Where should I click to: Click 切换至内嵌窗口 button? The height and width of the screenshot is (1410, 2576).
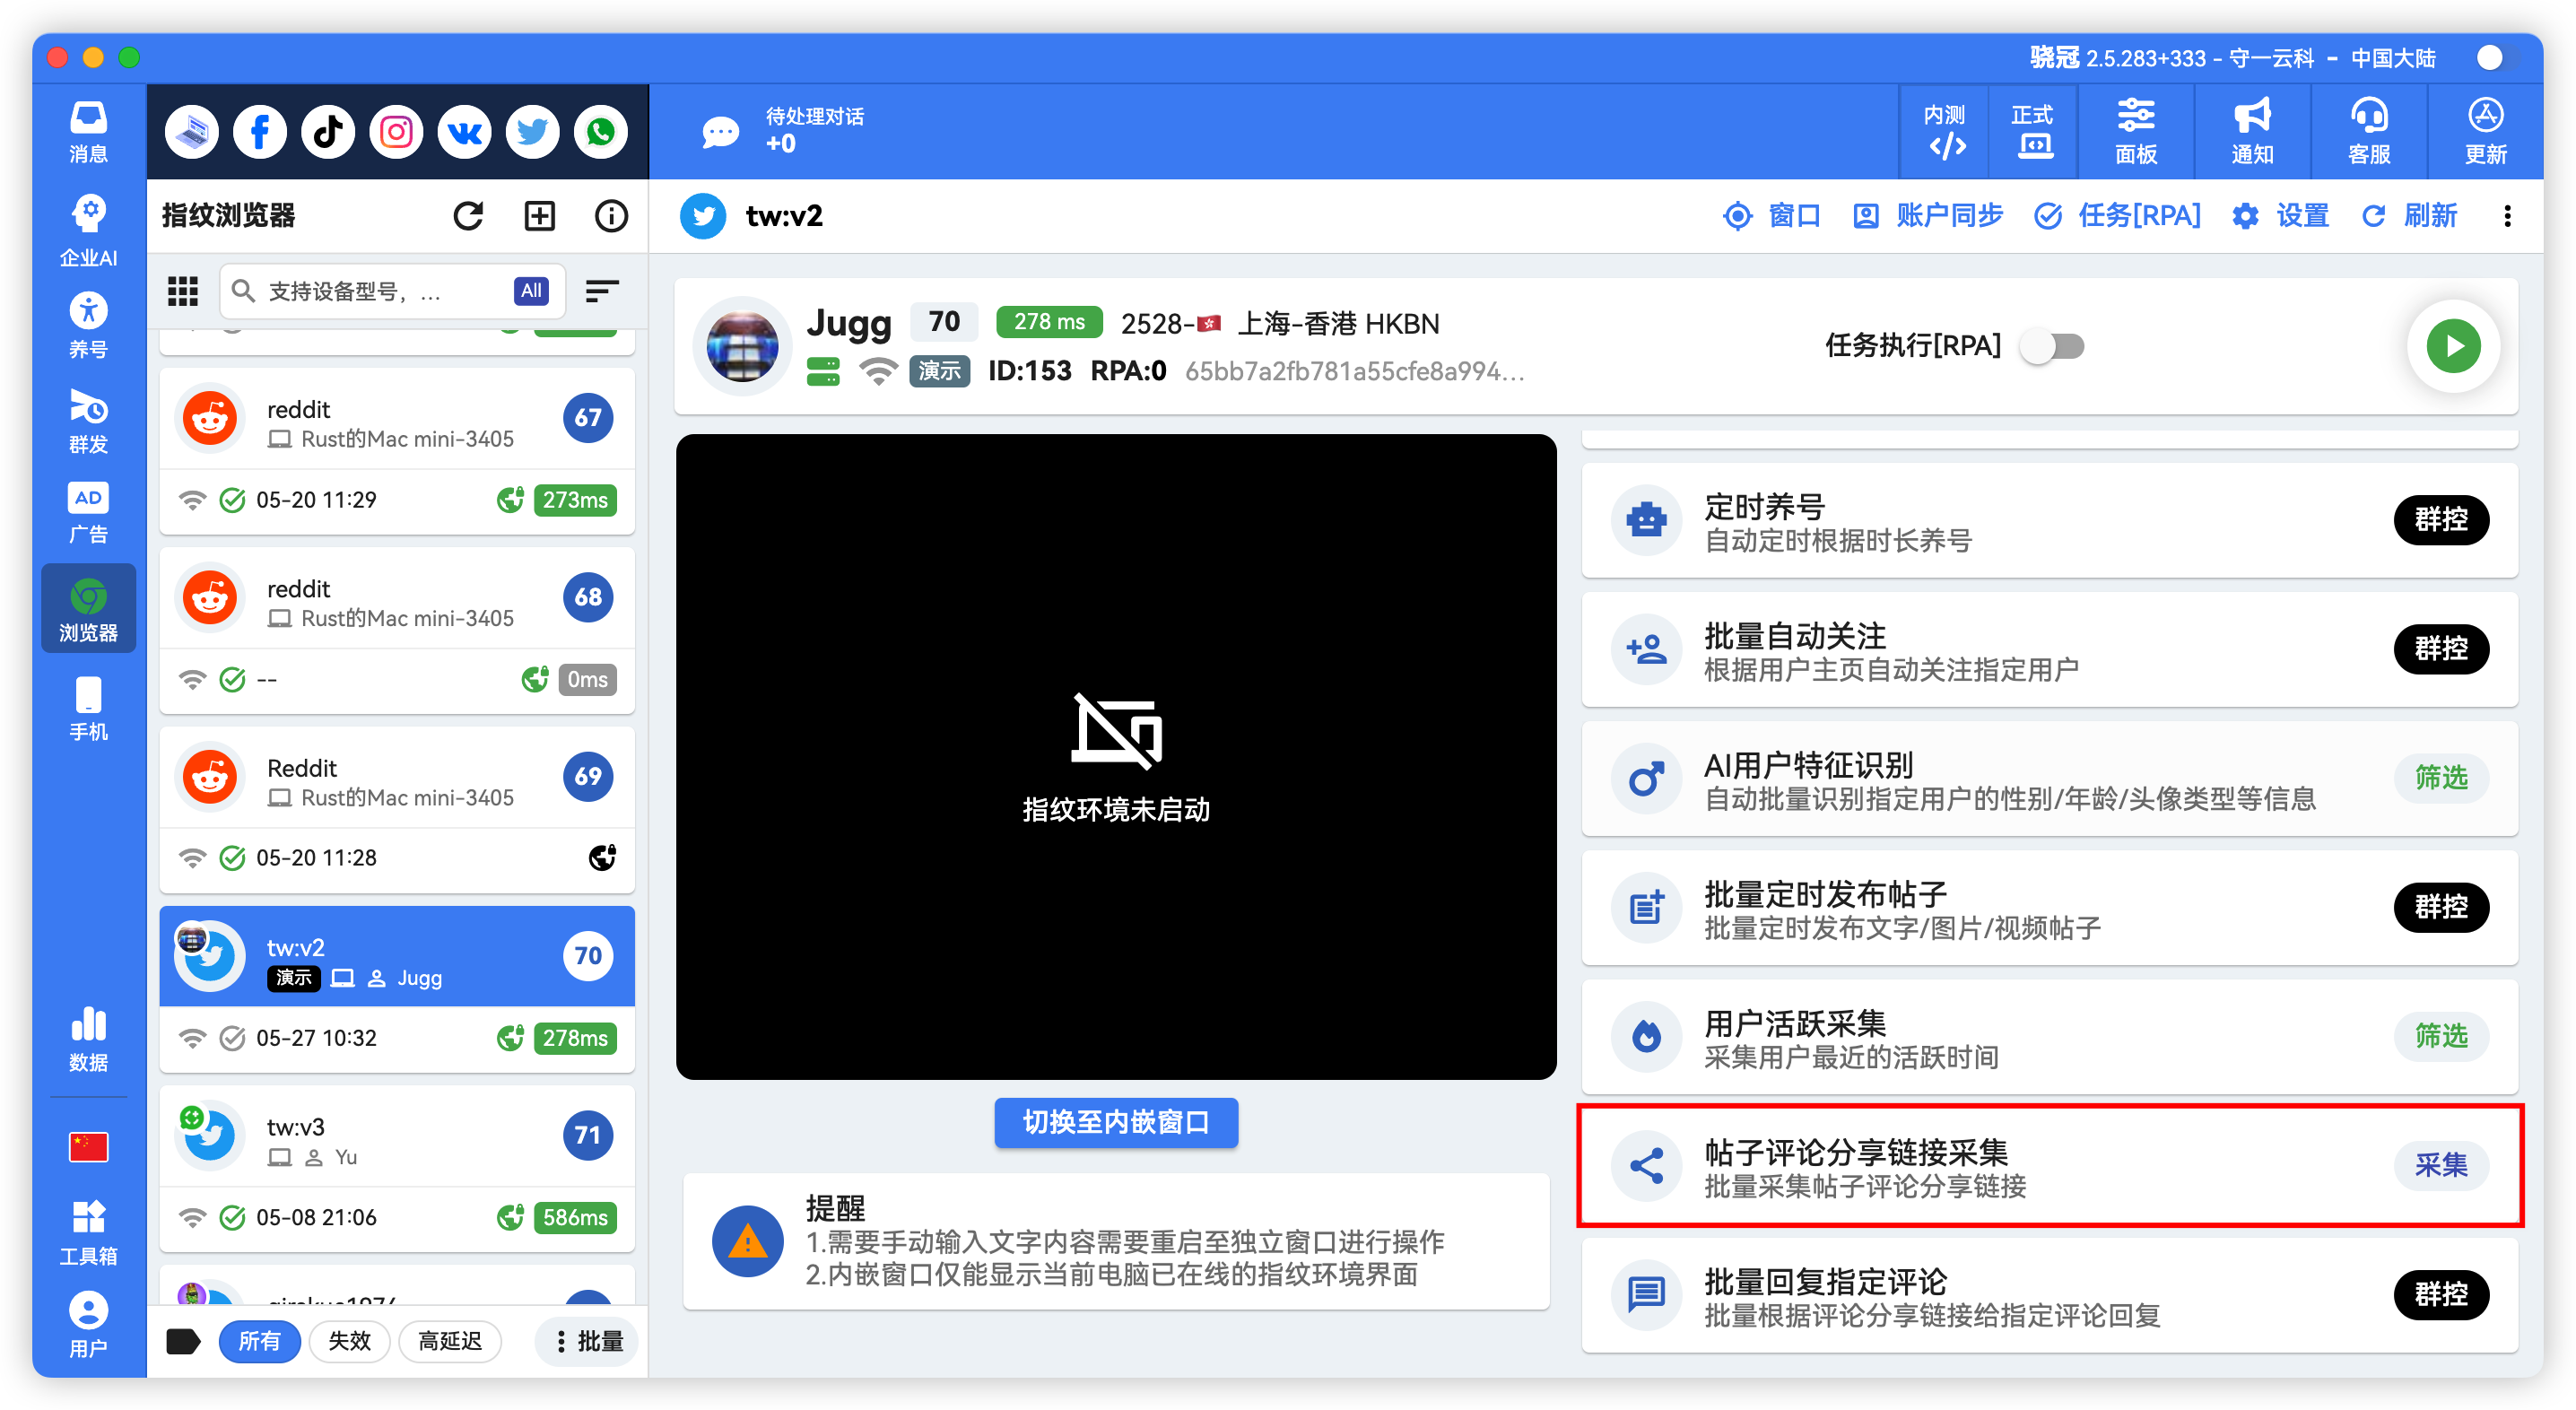[1116, 1123]
